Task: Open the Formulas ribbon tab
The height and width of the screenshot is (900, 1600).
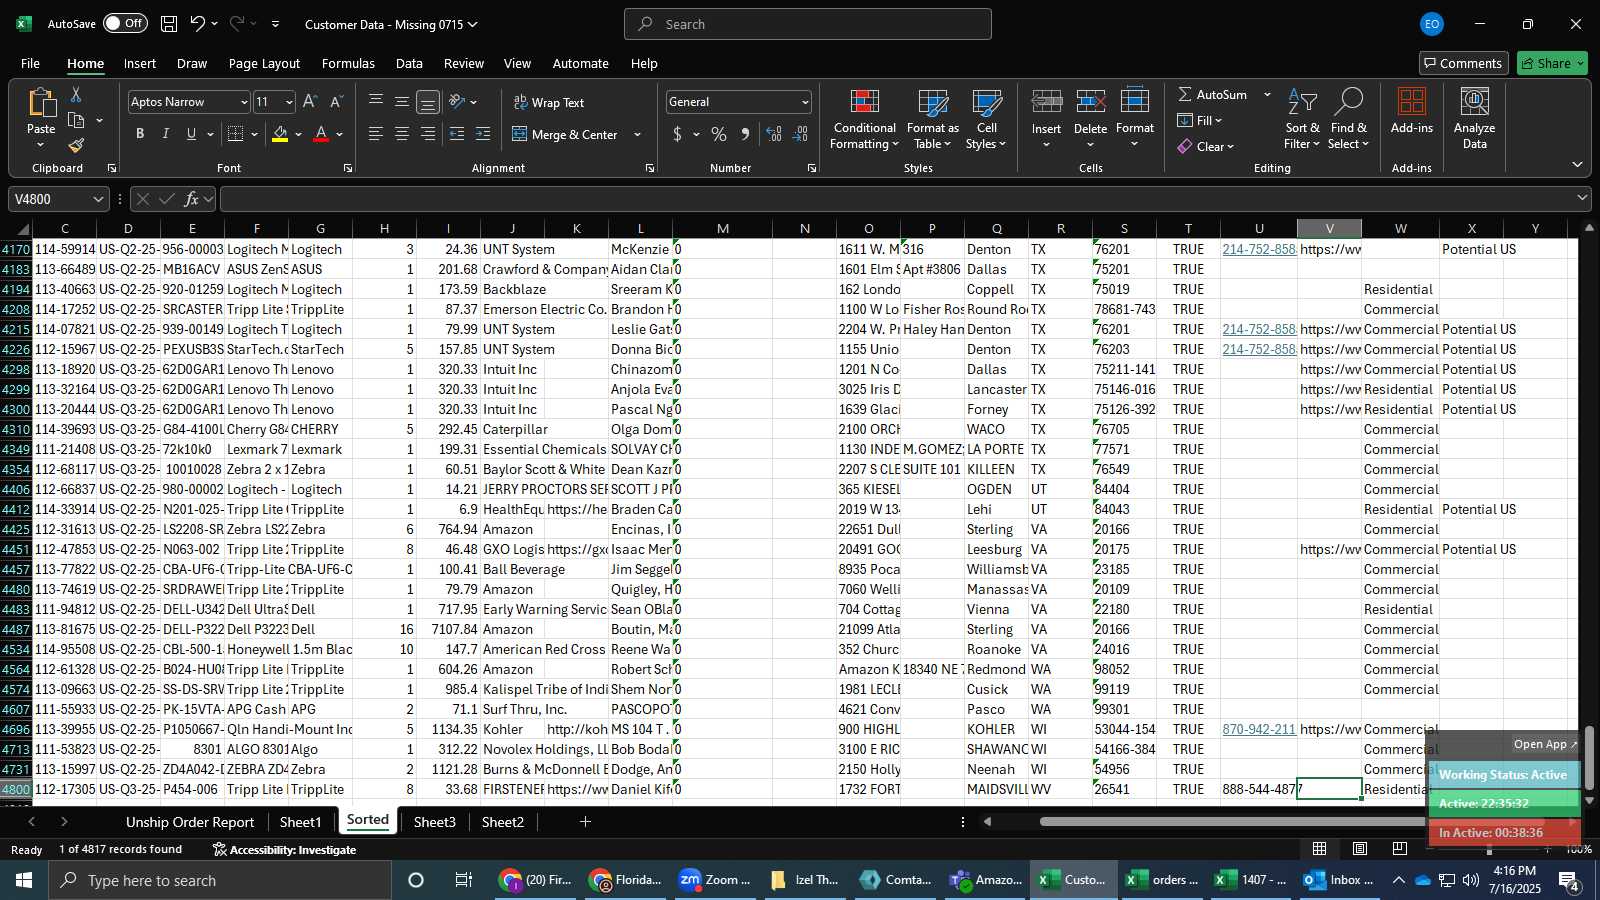Action: click(348, 63)
